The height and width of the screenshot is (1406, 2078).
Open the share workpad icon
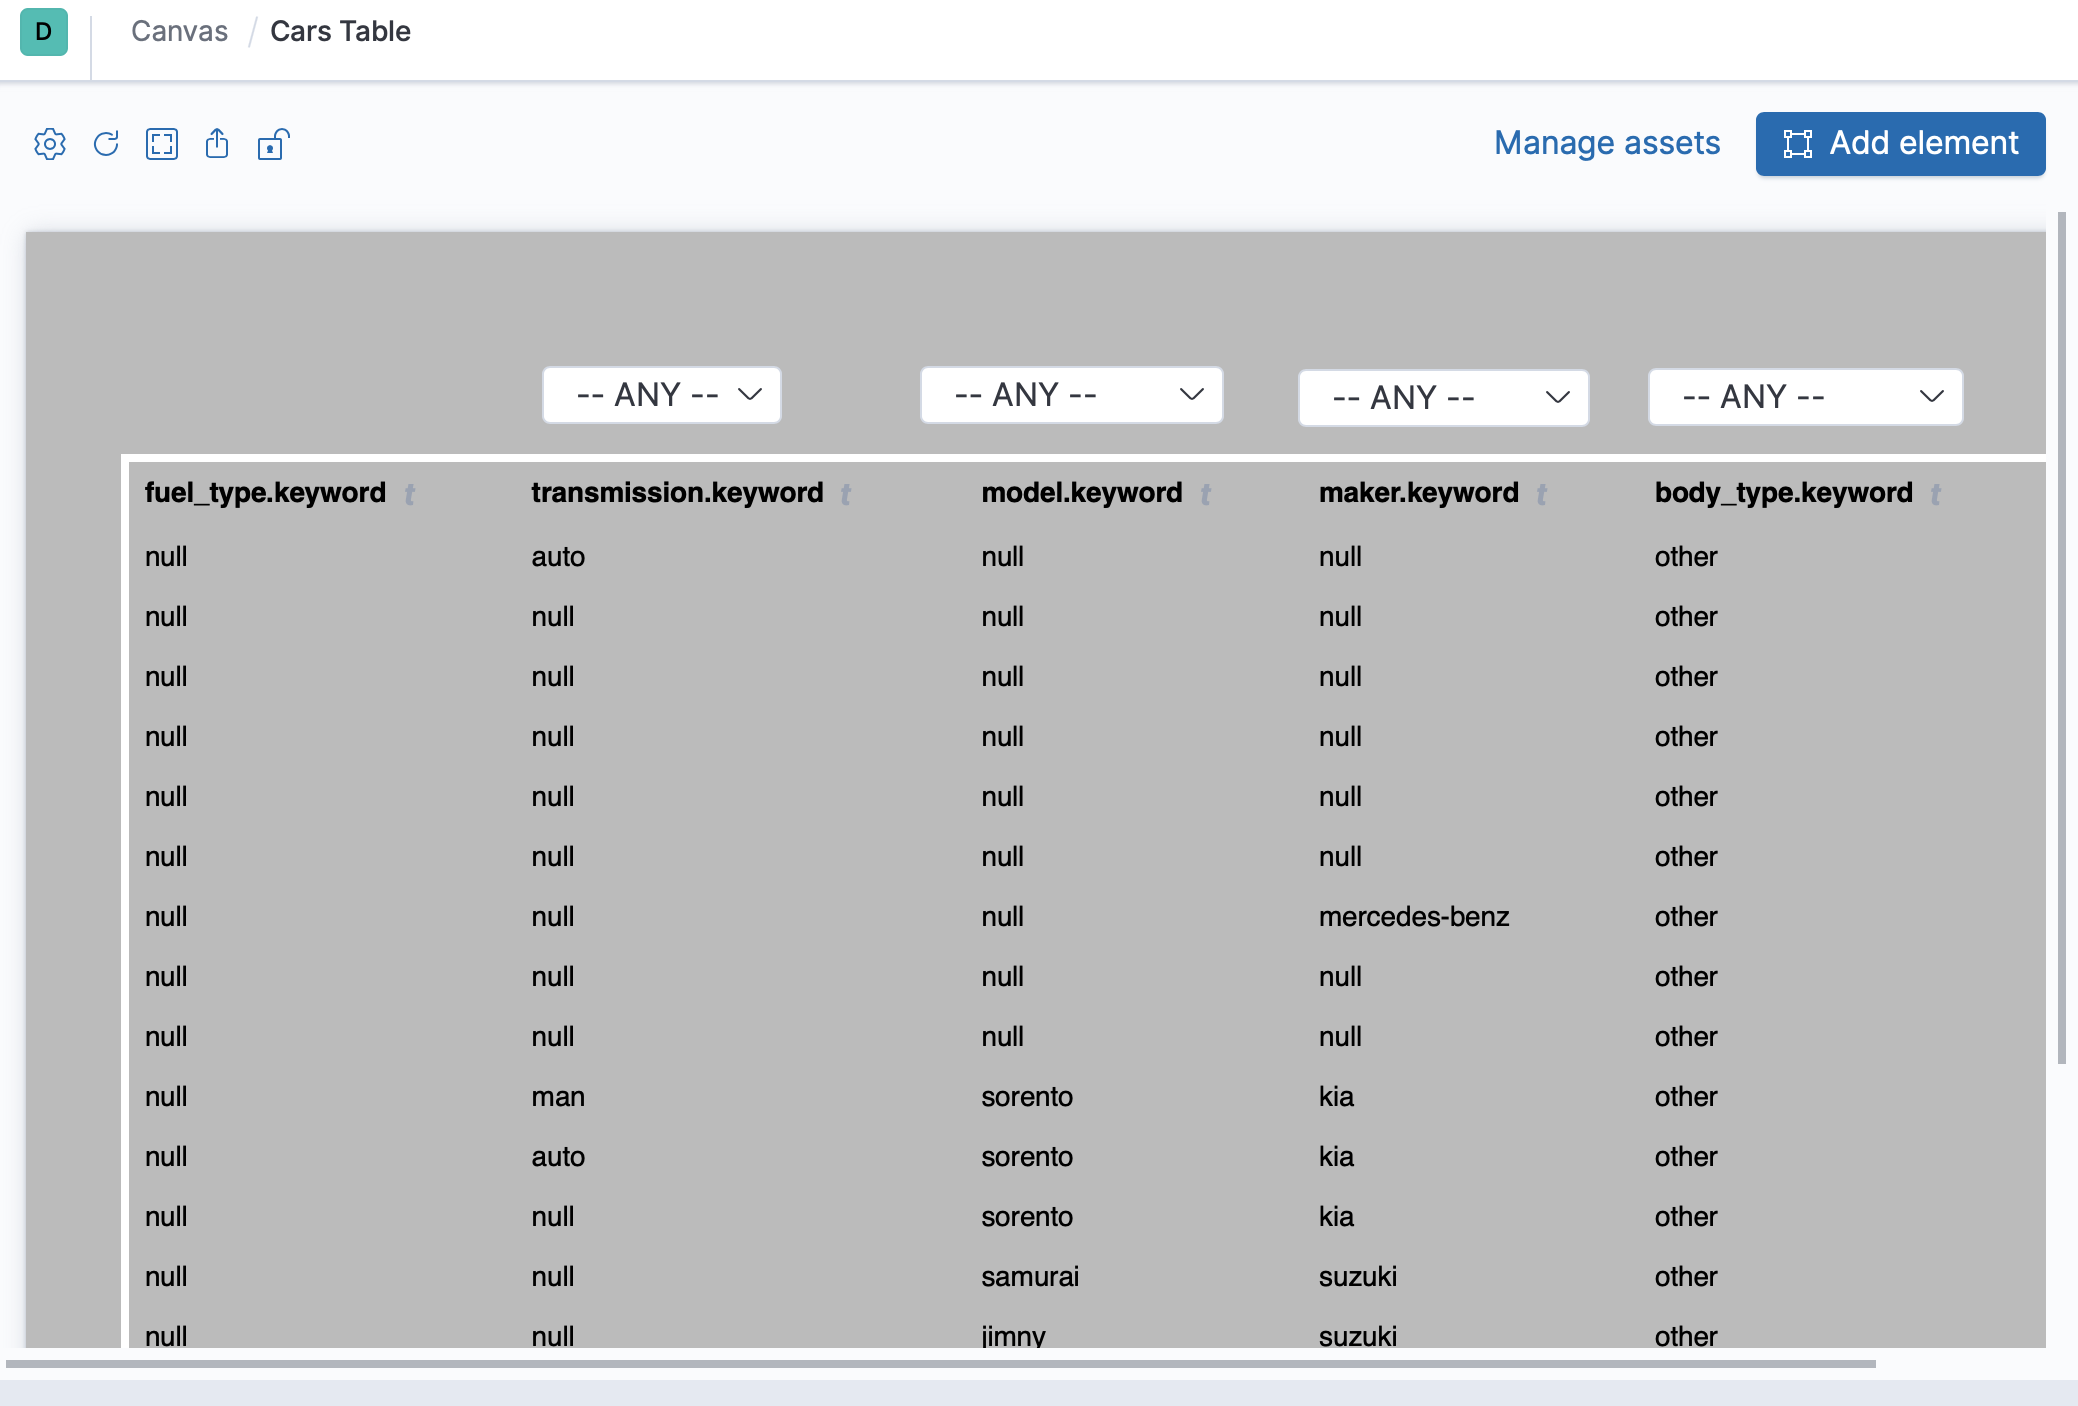(x=217, y=144)
